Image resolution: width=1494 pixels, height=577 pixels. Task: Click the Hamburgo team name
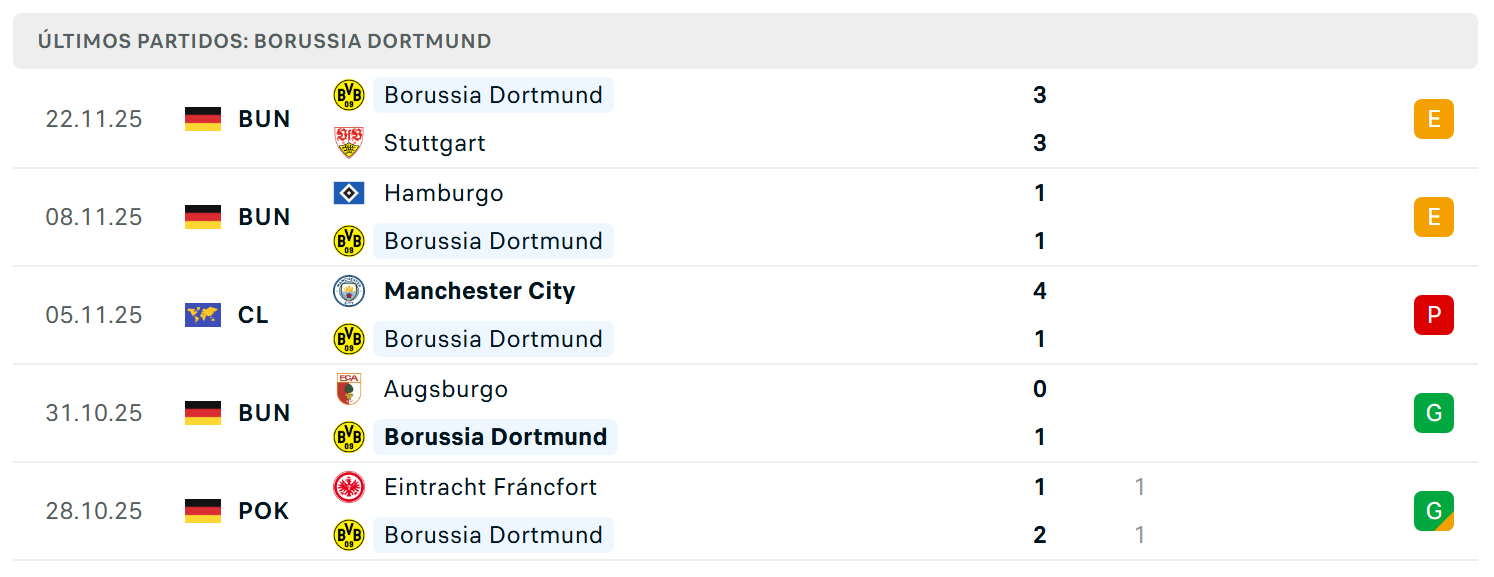pos(443,193)
